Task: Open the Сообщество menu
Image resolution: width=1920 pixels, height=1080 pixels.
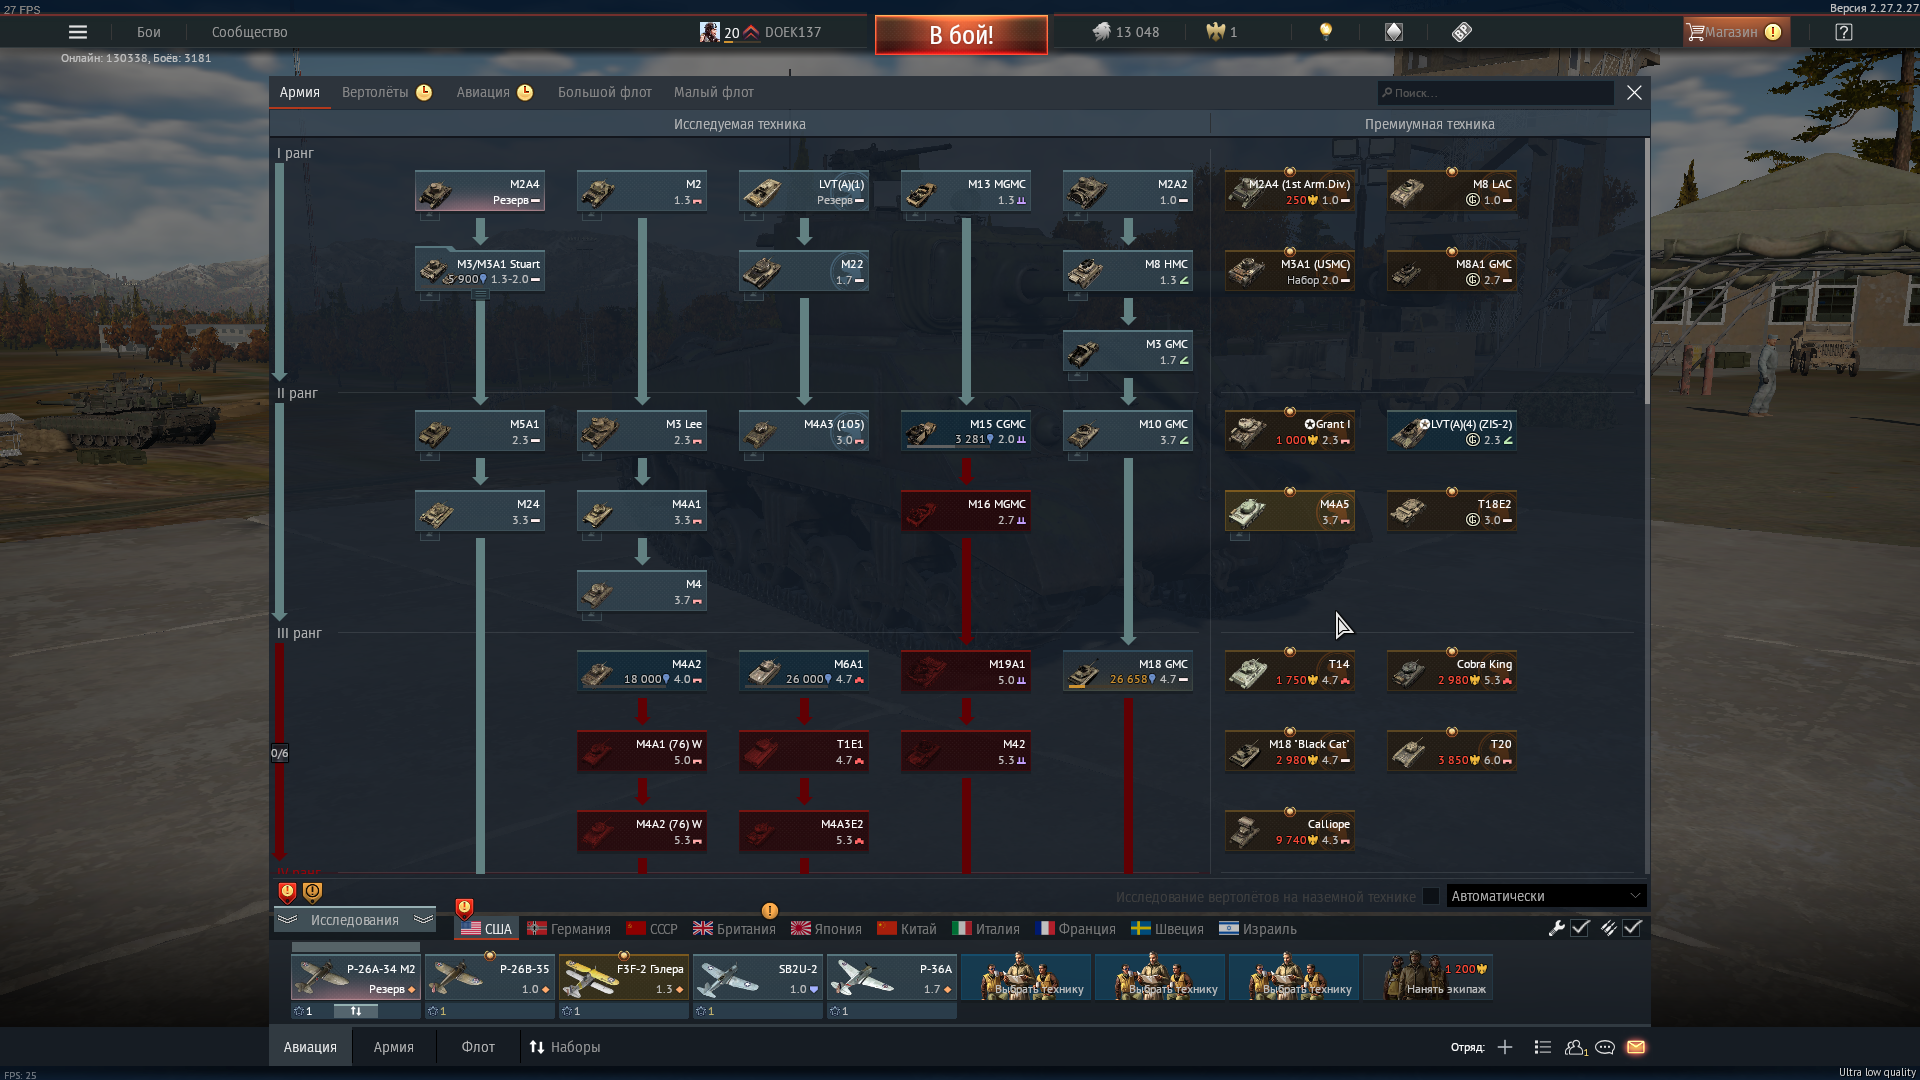Action: (250, 32)
